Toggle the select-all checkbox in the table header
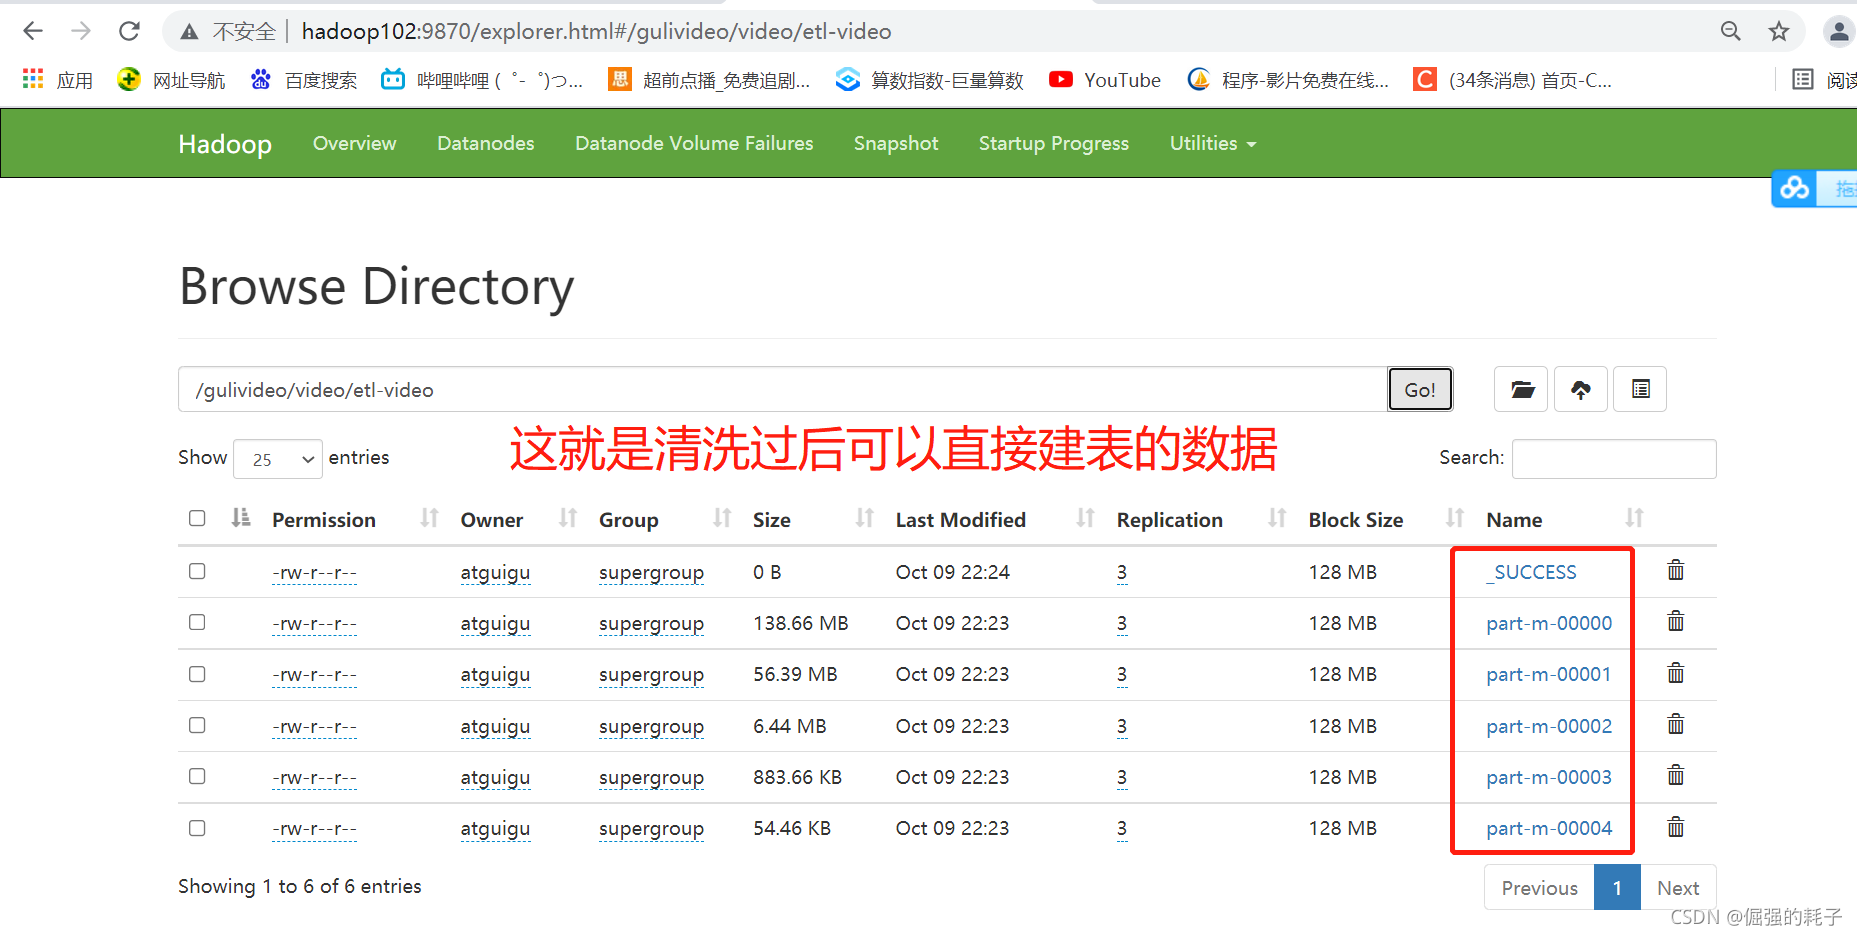Screen dimensions: 1857x935 coord(197,518)
